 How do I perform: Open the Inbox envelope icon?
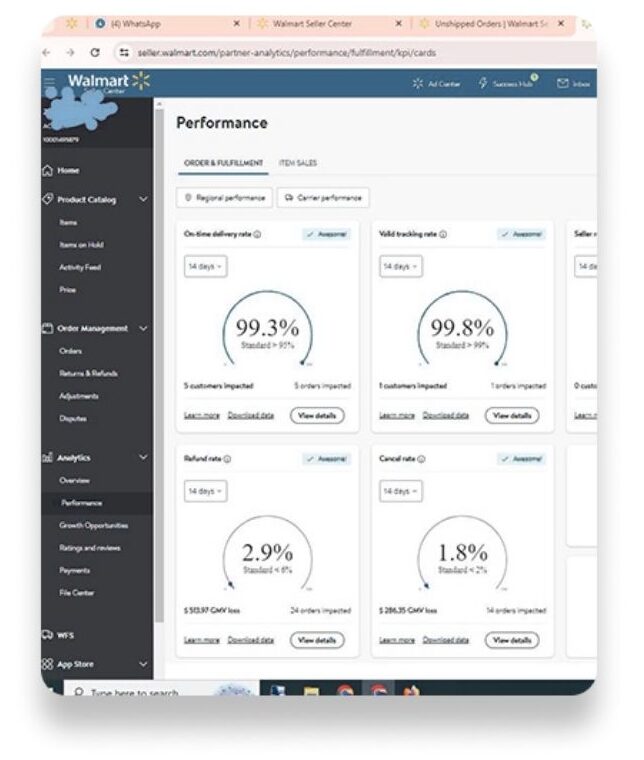tap(562, 83)
